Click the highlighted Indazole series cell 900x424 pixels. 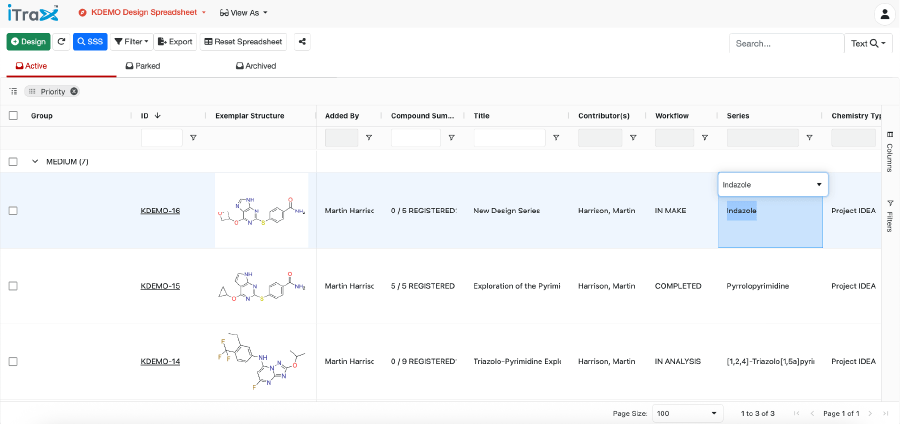click(x=770, y=223)
